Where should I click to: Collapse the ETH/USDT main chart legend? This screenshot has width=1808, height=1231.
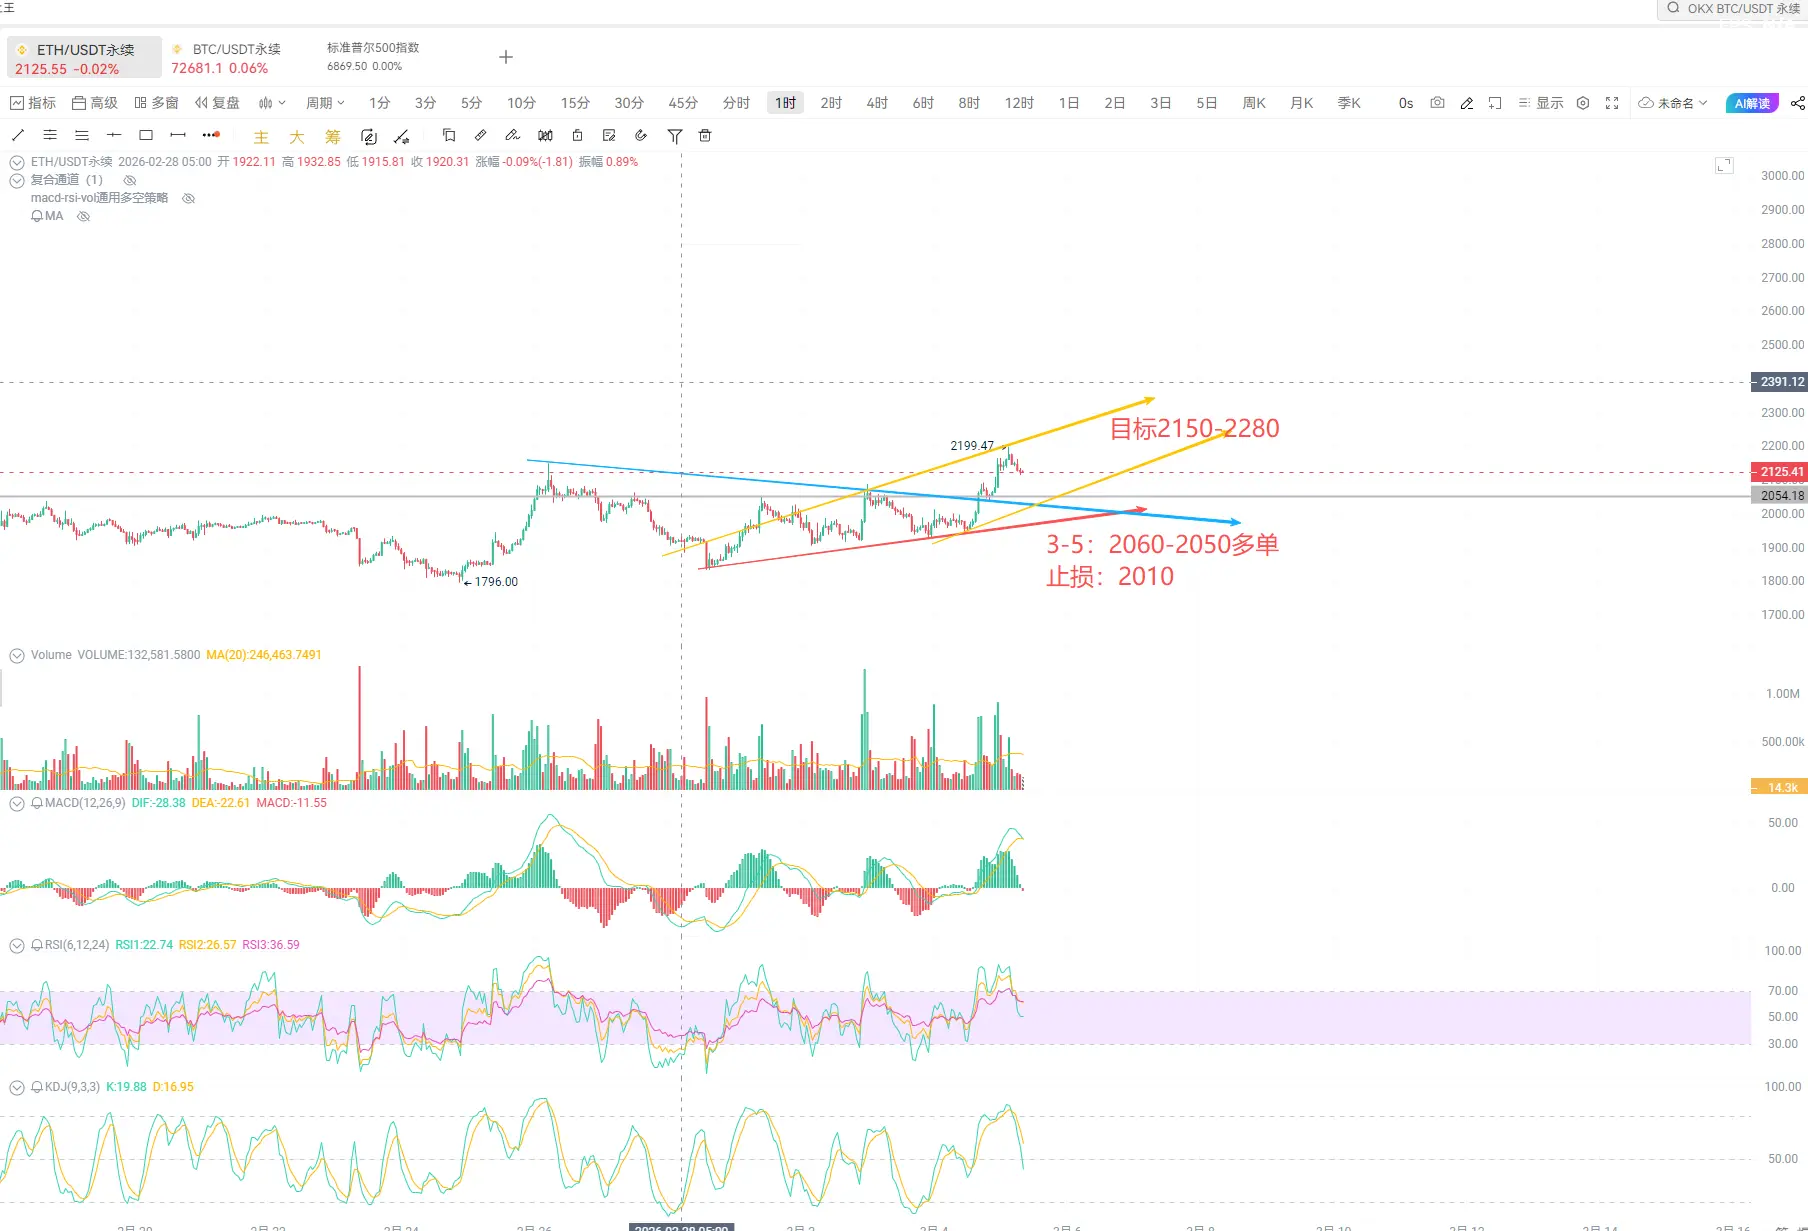coord(17,162)
